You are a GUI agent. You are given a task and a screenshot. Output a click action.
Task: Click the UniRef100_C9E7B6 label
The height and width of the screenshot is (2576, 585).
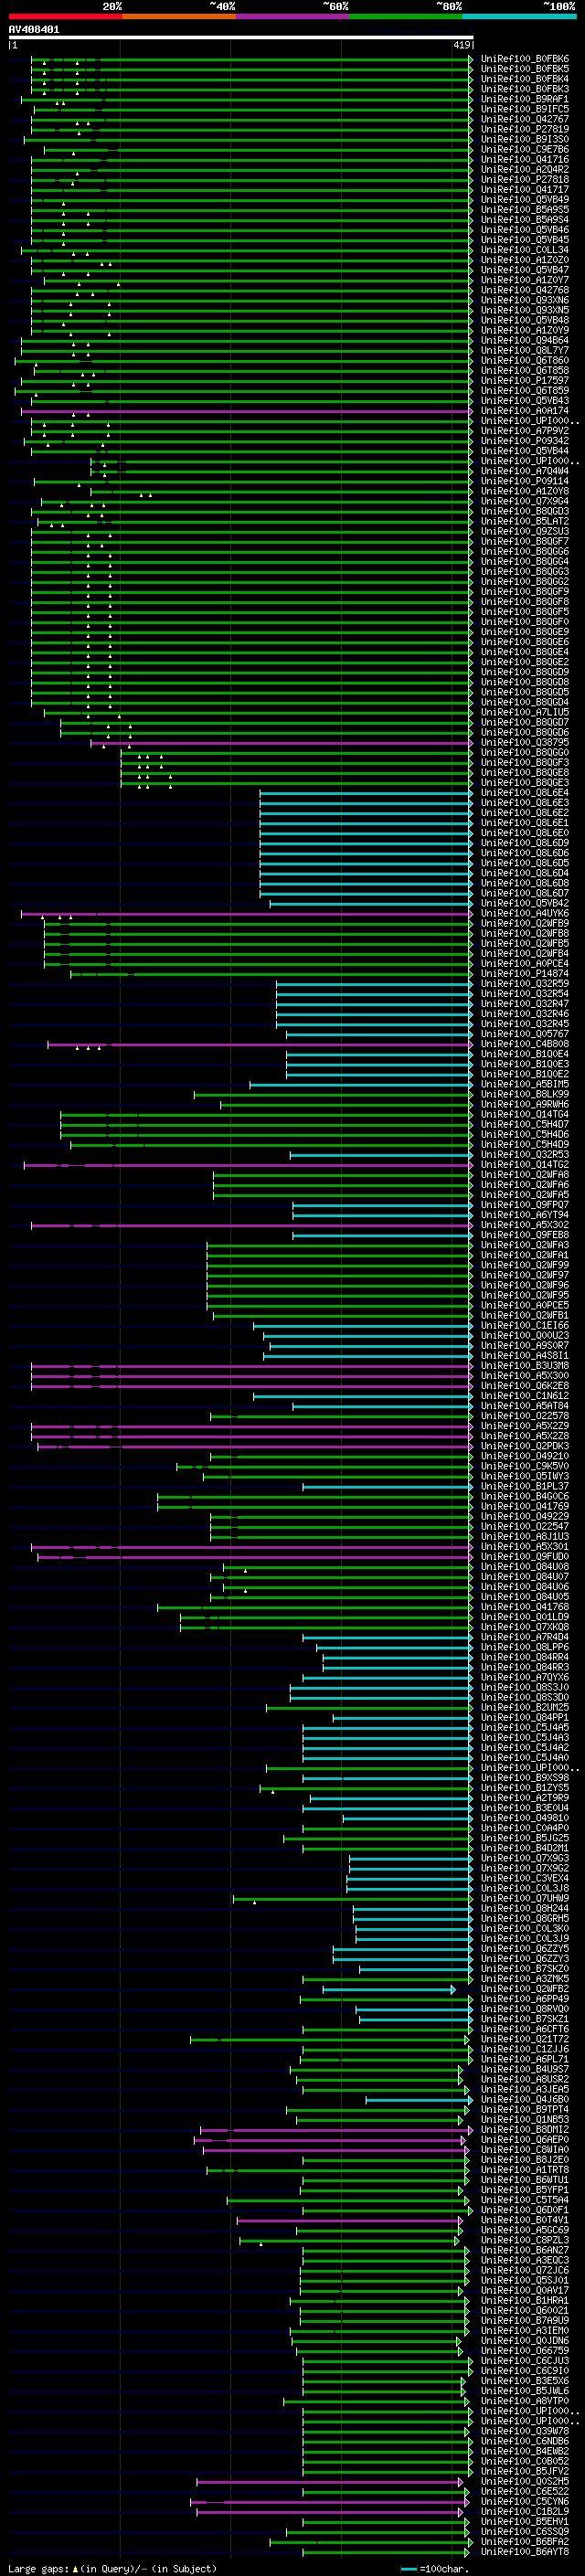[524, 149]
